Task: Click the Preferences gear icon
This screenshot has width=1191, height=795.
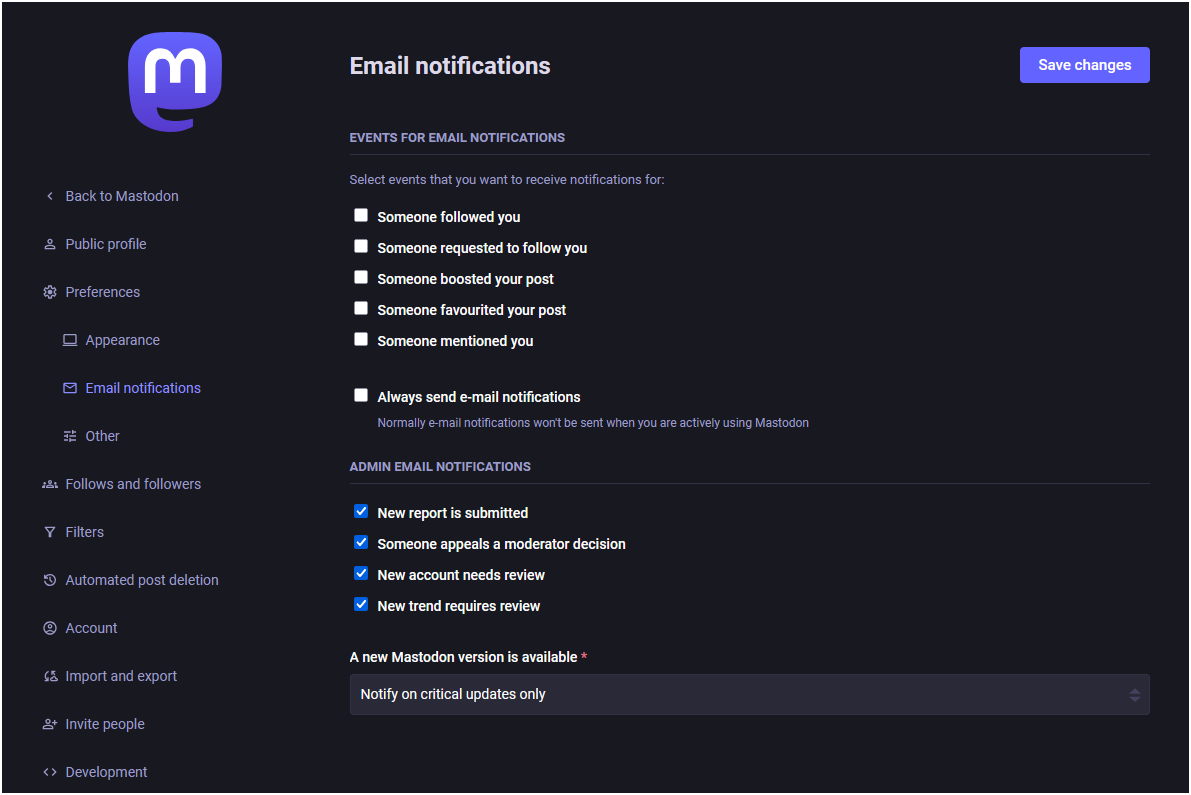Action: (x=50, y=292)
